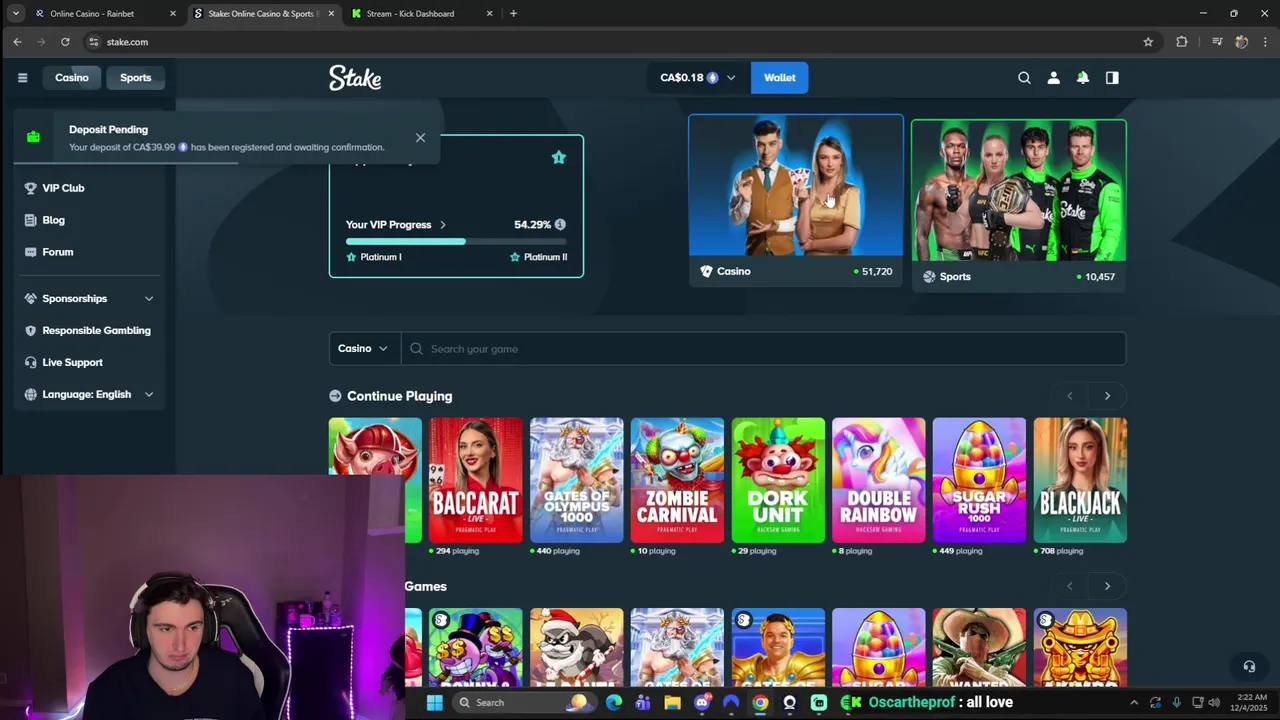Screen dimensions: 1280x720
Task: Click the Stake logo
Action: [x=355, y=78]
